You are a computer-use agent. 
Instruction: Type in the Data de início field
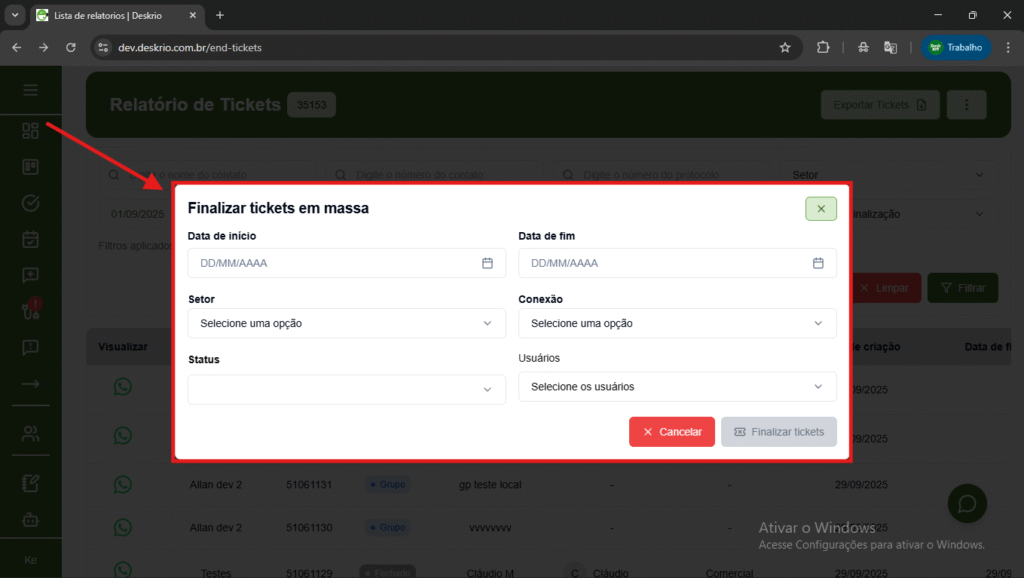pos(330,263)
